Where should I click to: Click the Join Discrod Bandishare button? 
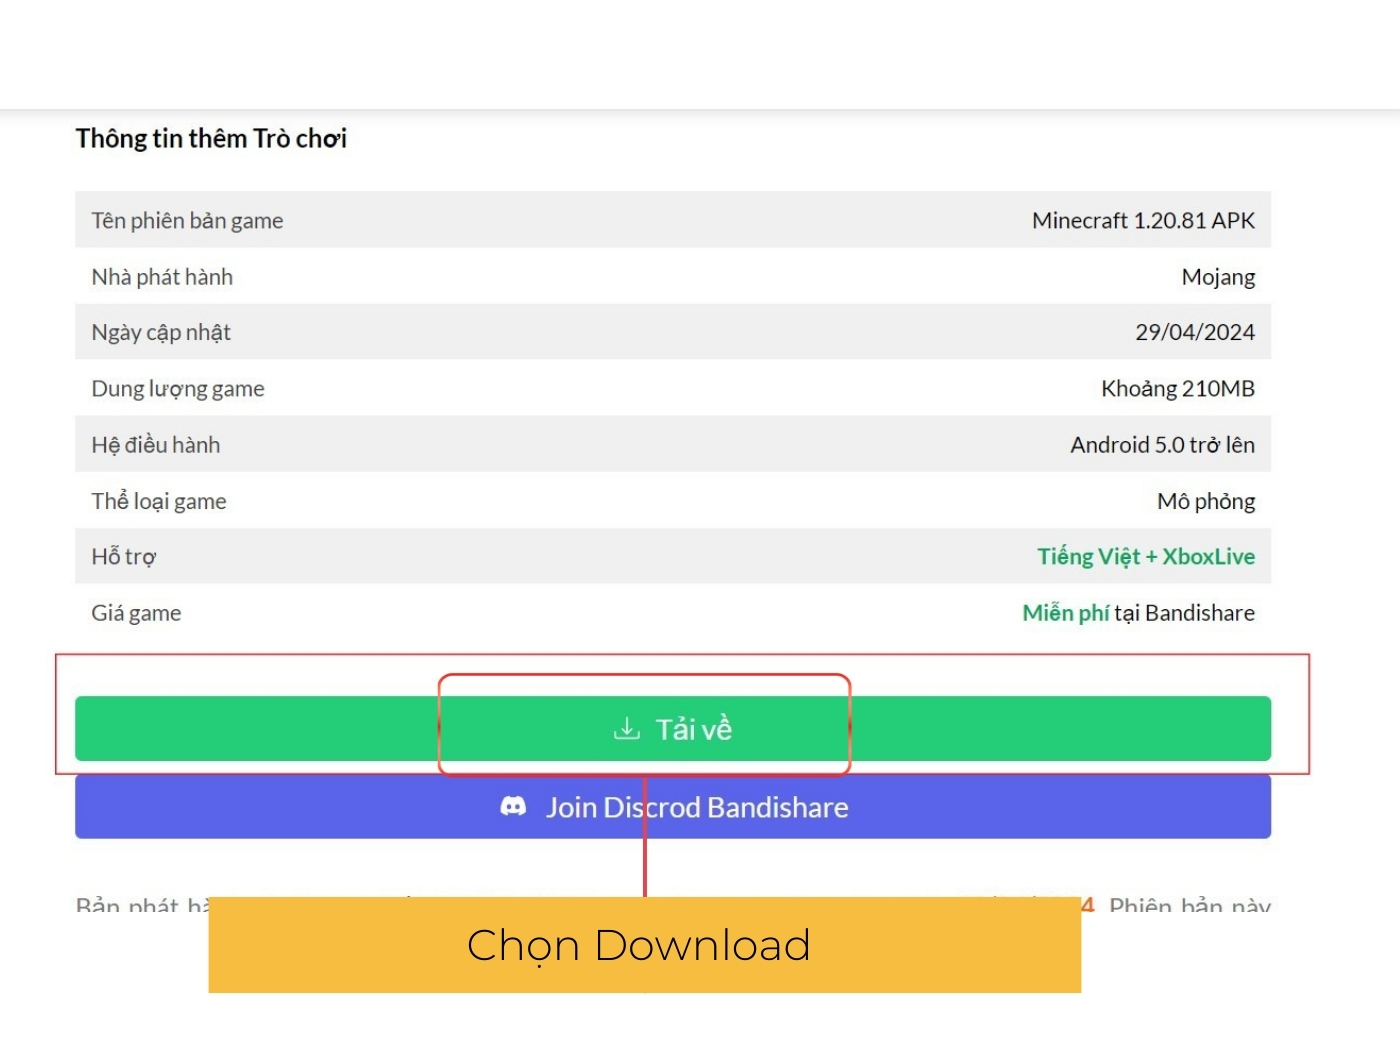(673, 807)
